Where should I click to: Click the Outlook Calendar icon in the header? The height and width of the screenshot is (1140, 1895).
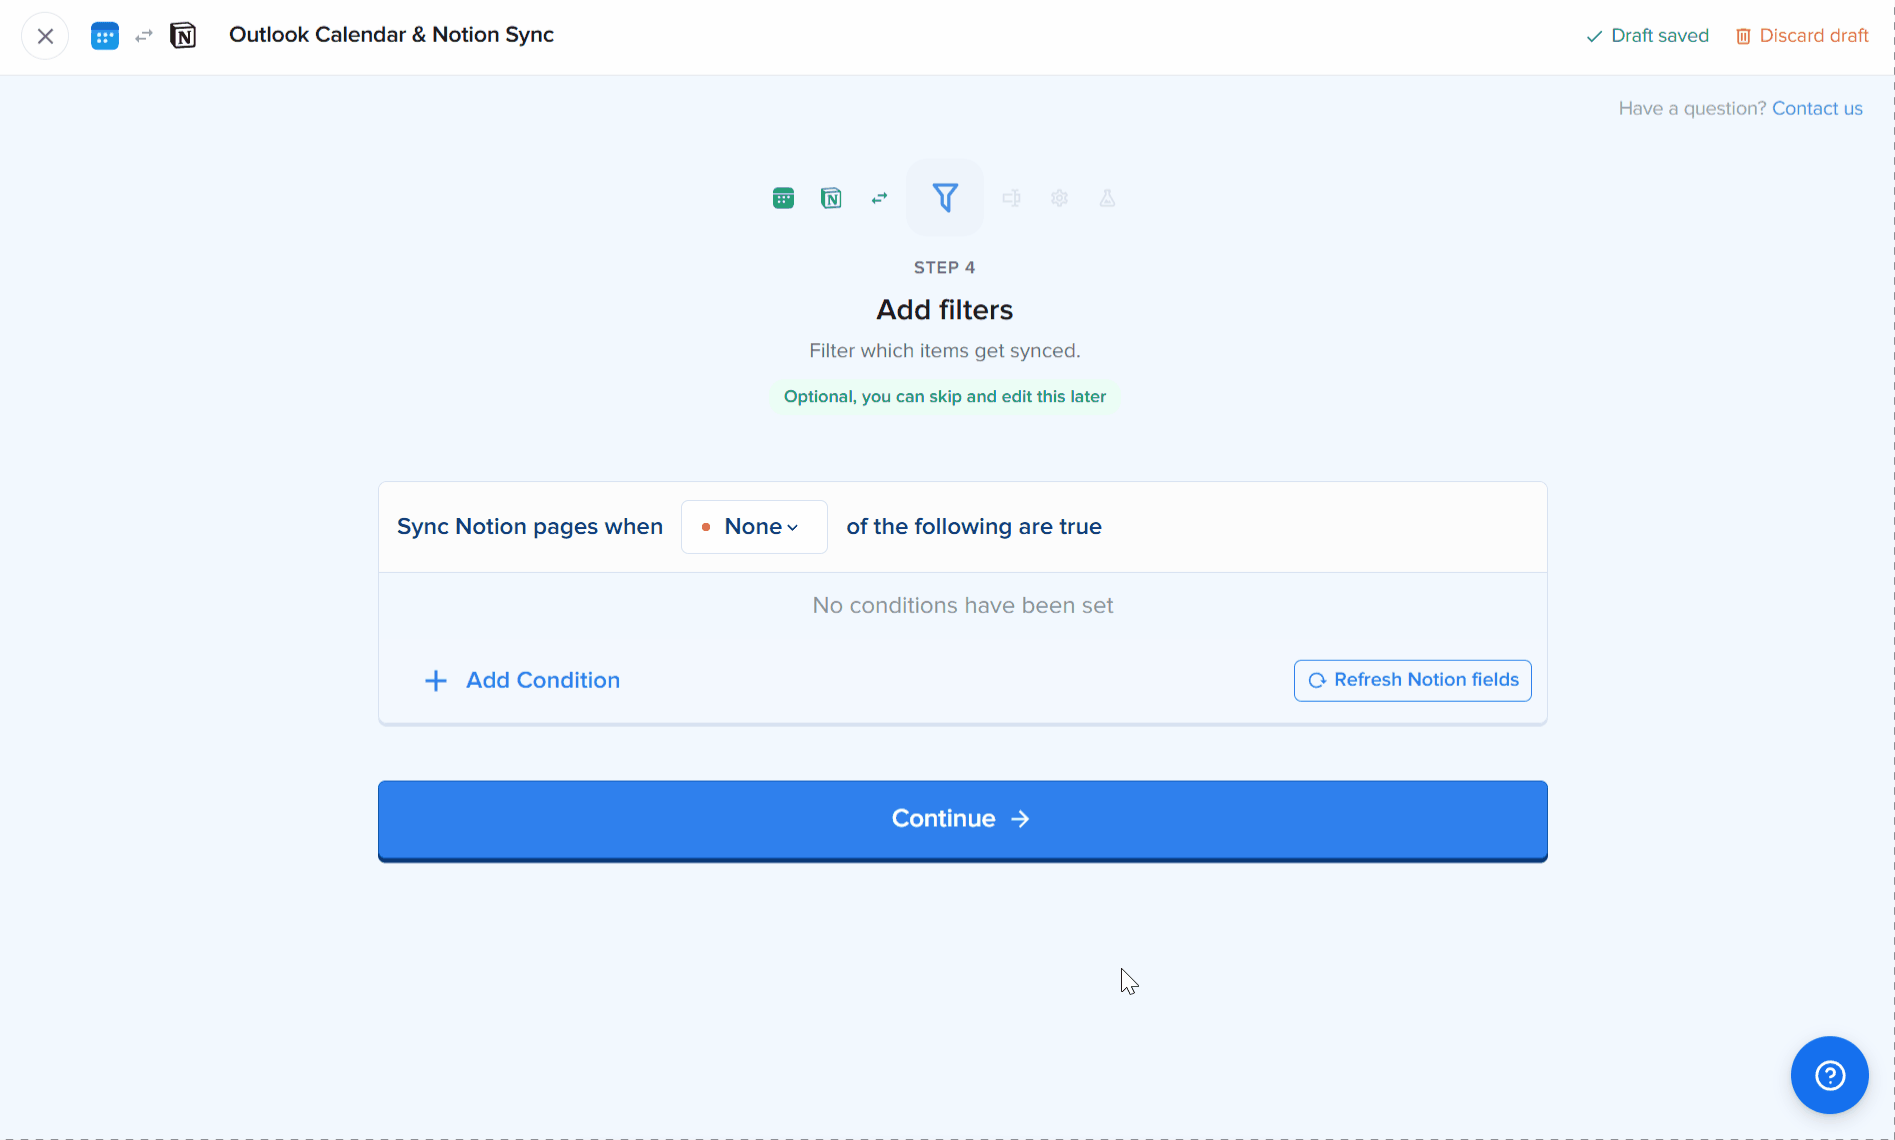105,36
